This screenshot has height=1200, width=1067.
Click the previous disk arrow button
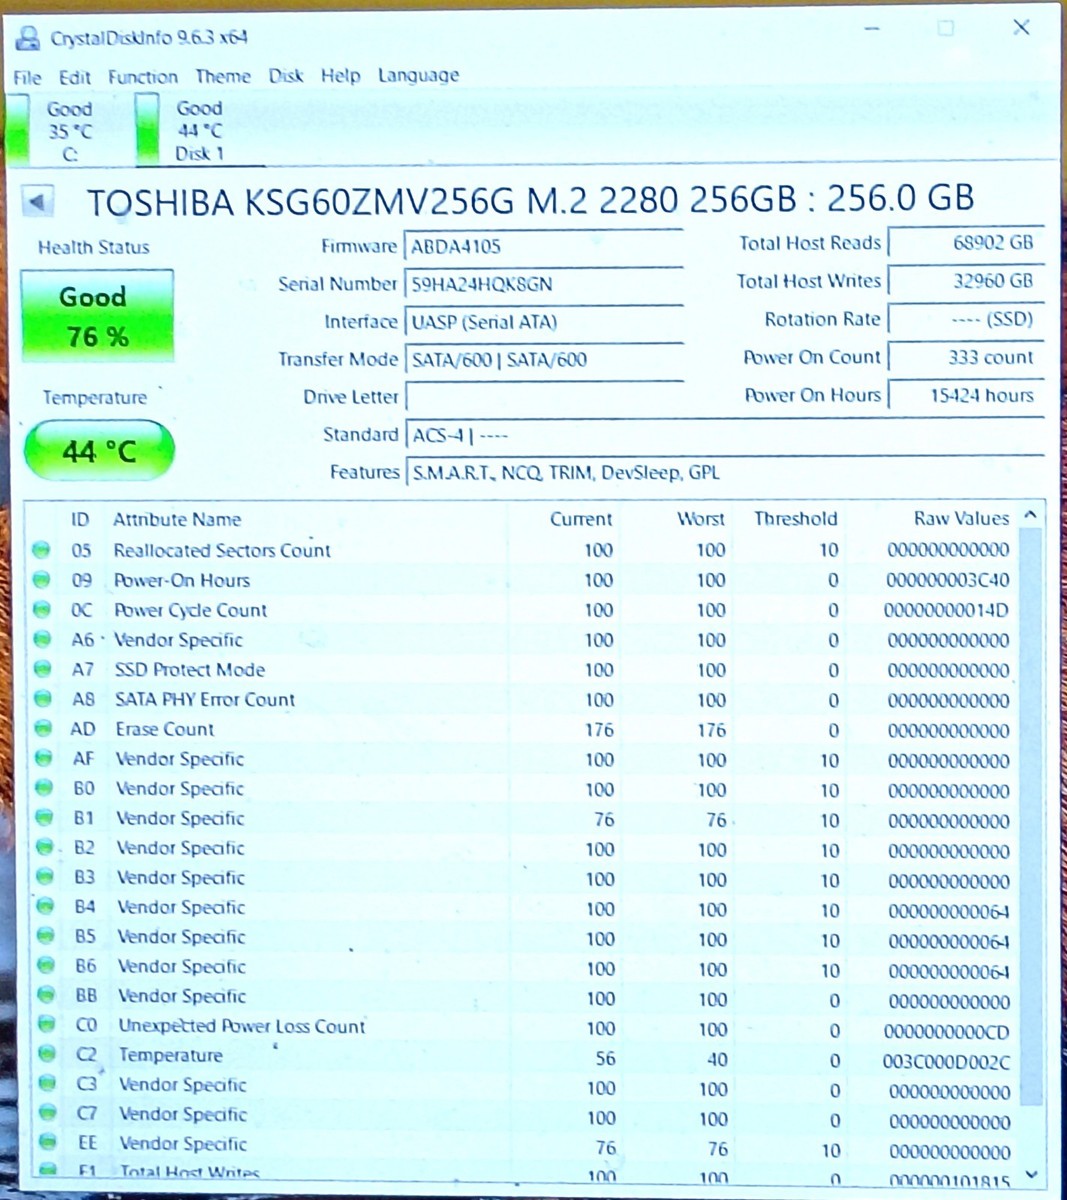[38, 202]
